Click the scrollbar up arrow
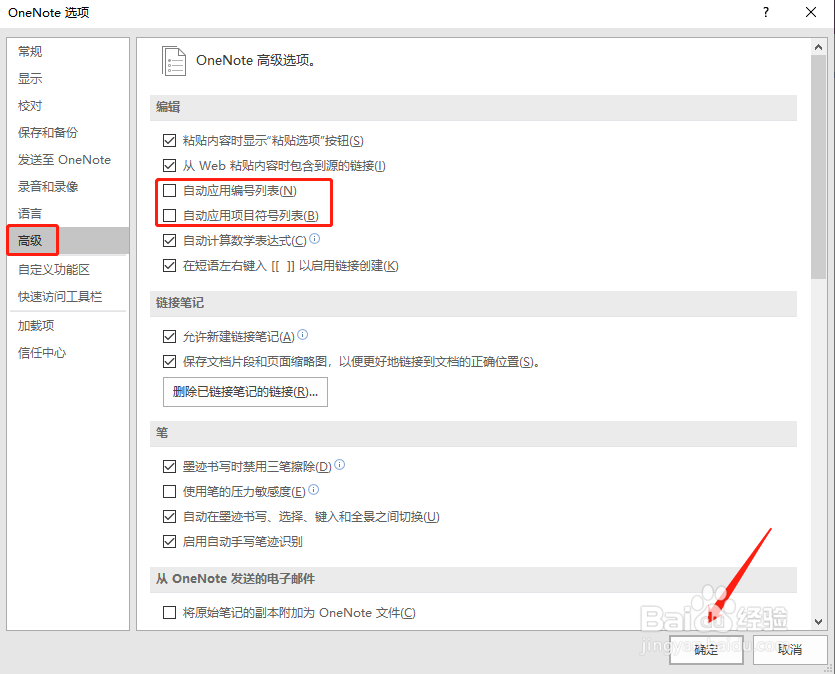Screen dimensions: 835x674 (x=818, y=47)
